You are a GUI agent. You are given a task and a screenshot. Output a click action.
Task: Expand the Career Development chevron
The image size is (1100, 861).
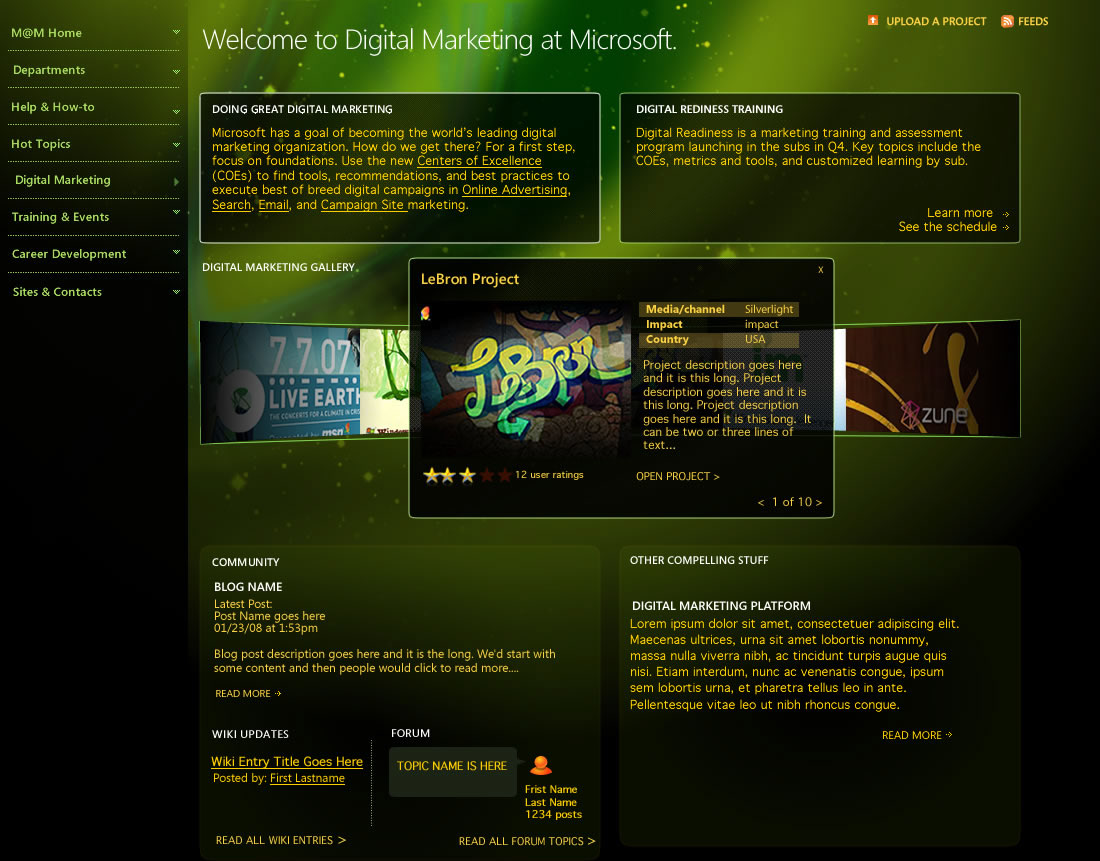[176, 251]
